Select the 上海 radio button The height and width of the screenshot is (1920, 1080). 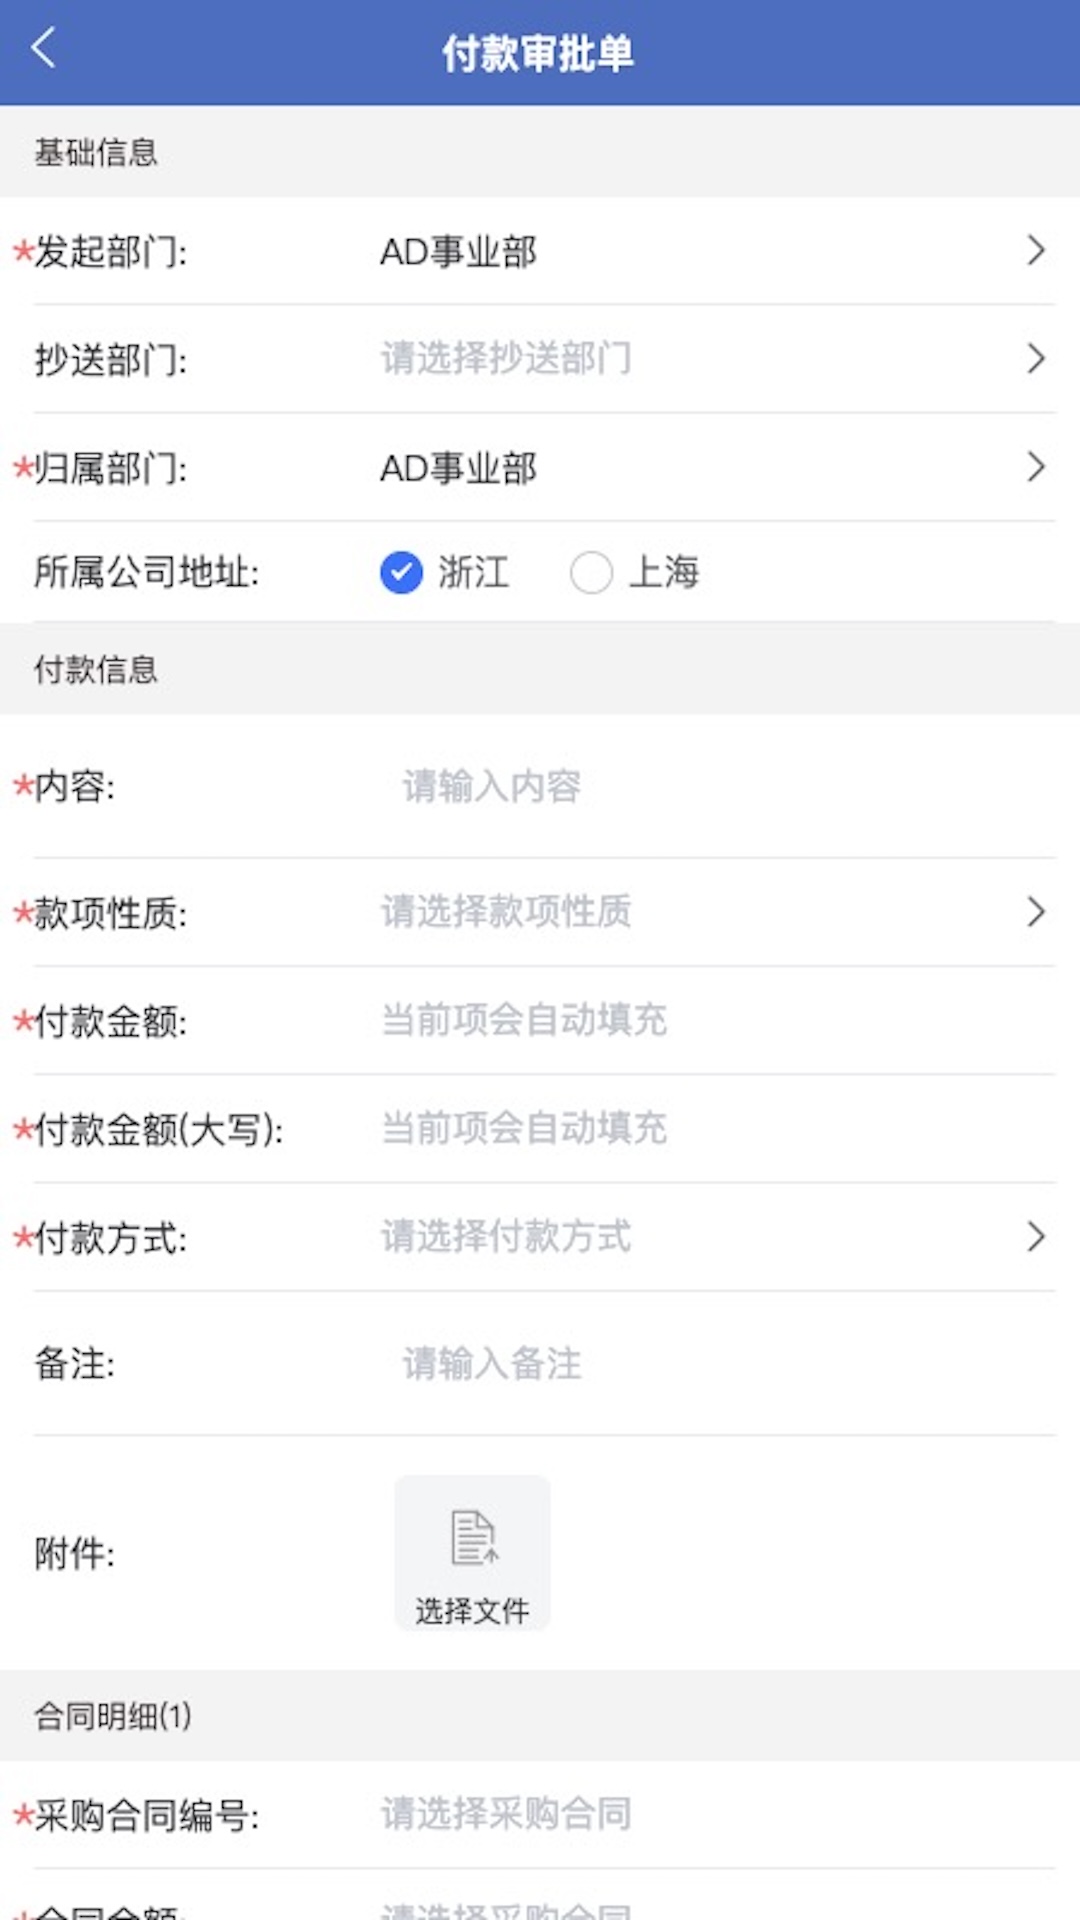coord(591,573)
